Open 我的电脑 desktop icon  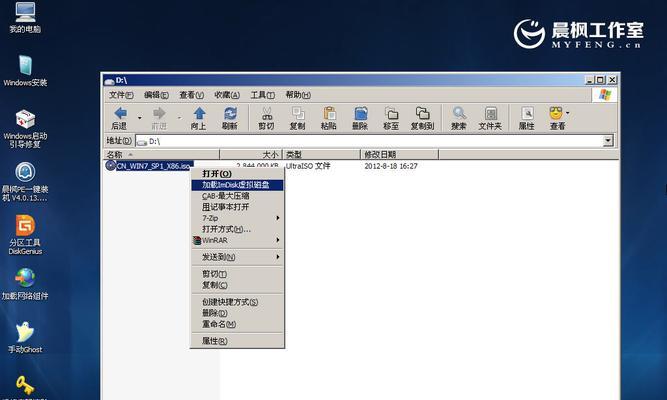[x=25, y=17]
